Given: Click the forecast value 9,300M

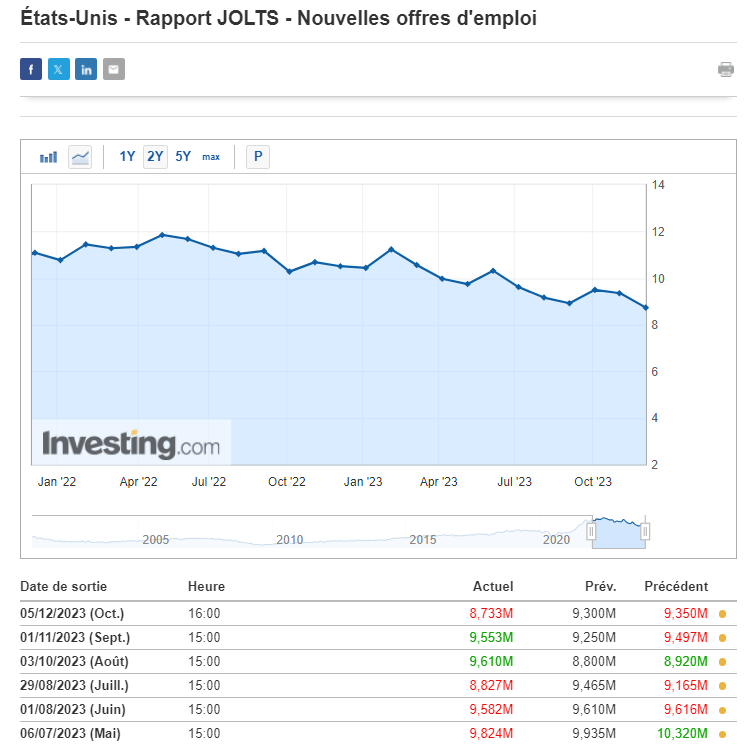Looking at the screenshot, I should click(594, 613).
